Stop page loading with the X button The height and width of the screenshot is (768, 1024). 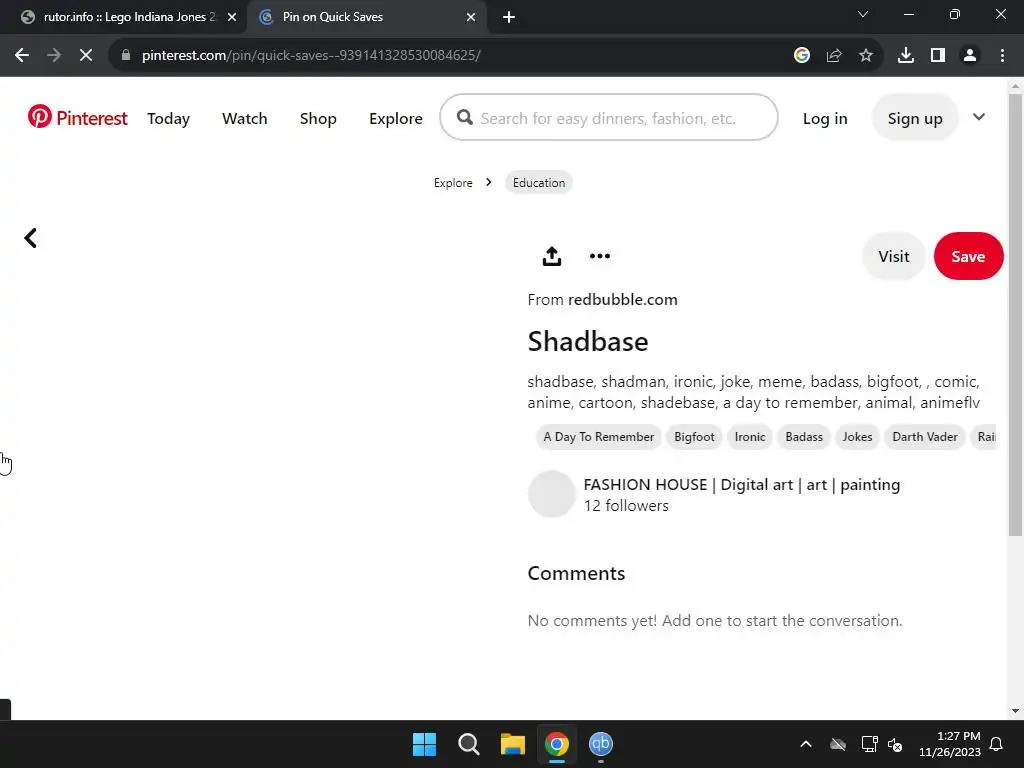(86, 56)
